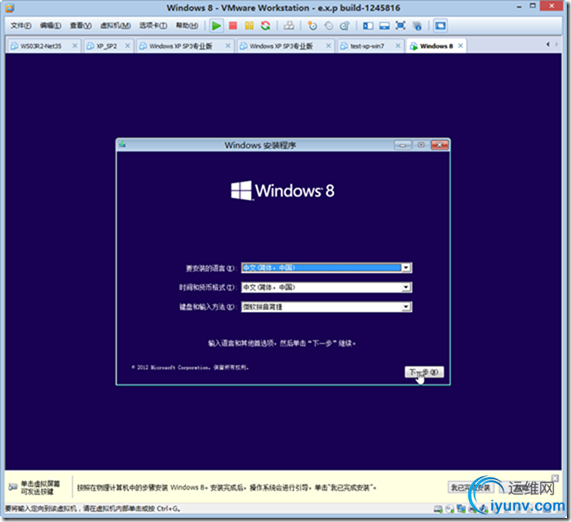Close the Windows setup dialog
The width and height of the screenshot is (571, 522).
tap(440, 145)
